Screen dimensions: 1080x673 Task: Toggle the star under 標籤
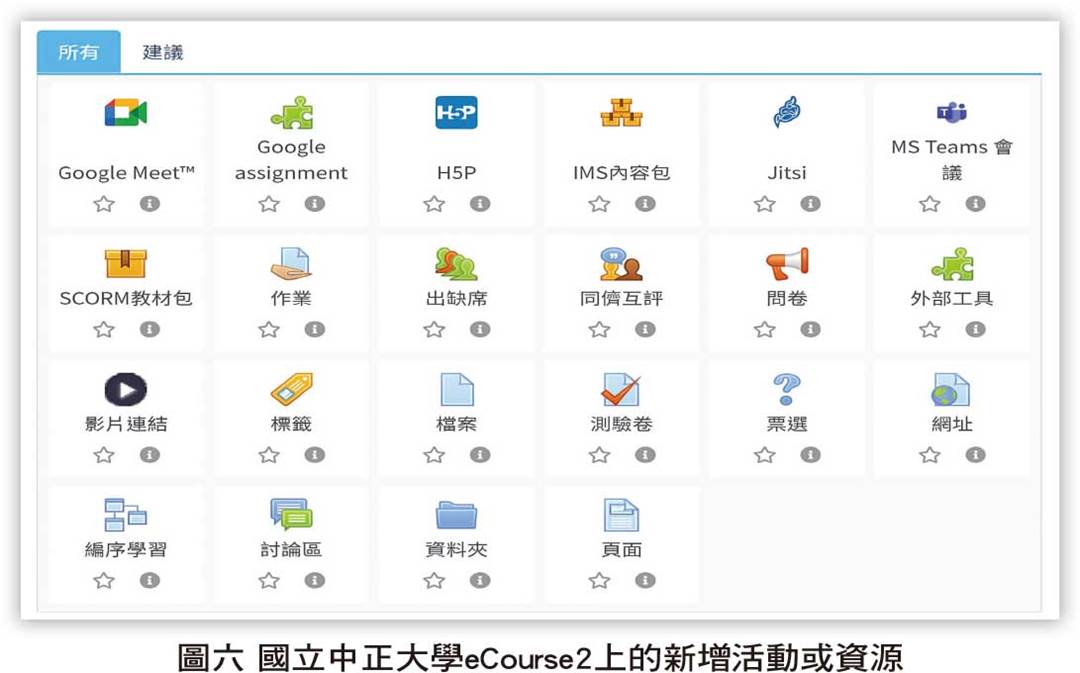tap(269, 455)
